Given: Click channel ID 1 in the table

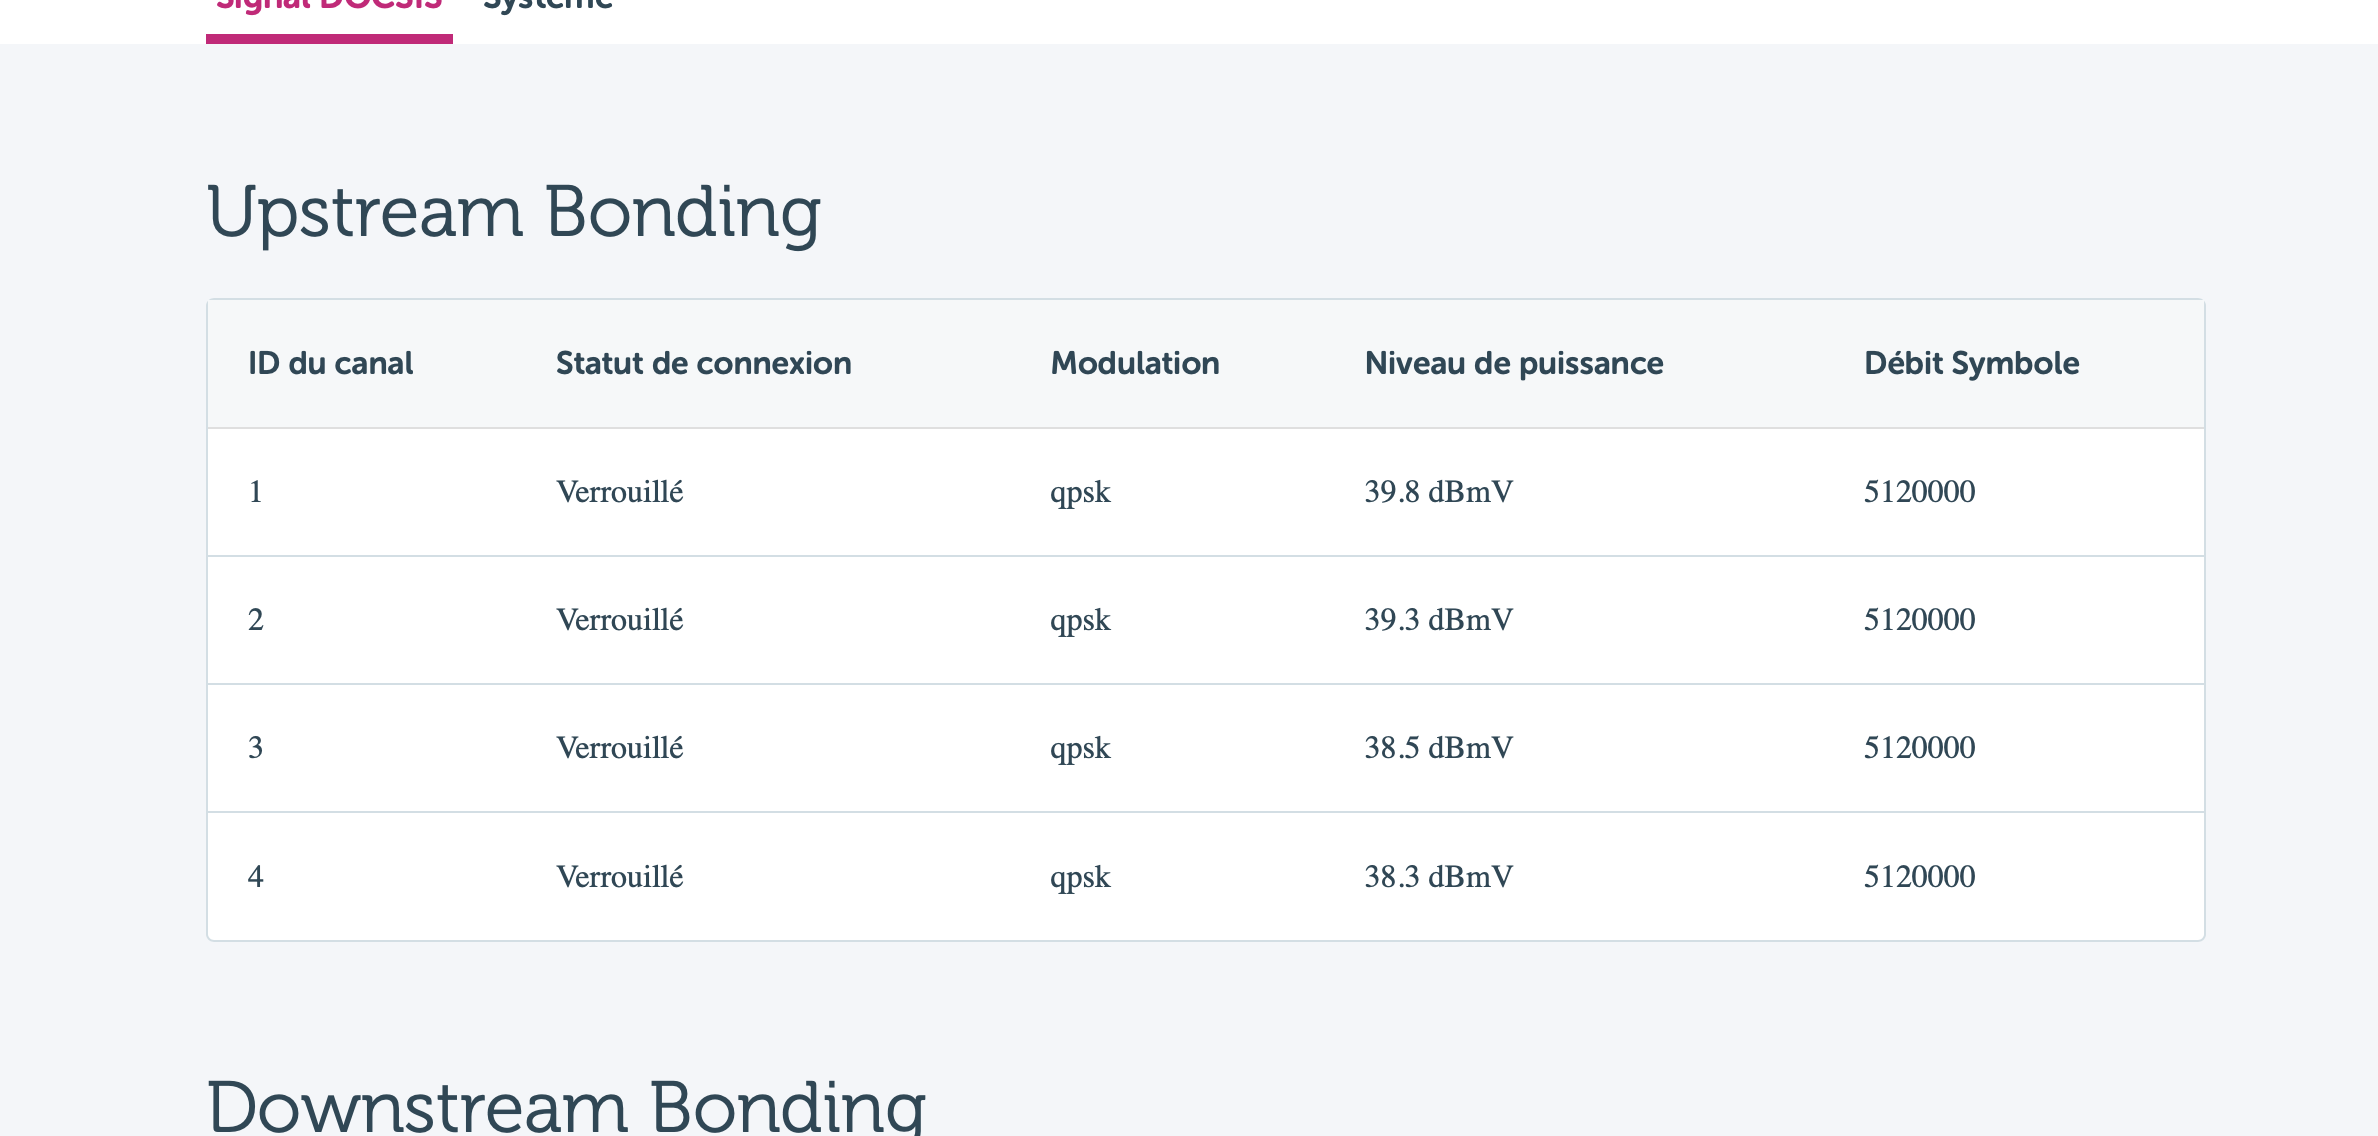Looking at the screenshot, I should tap(256, 492).
